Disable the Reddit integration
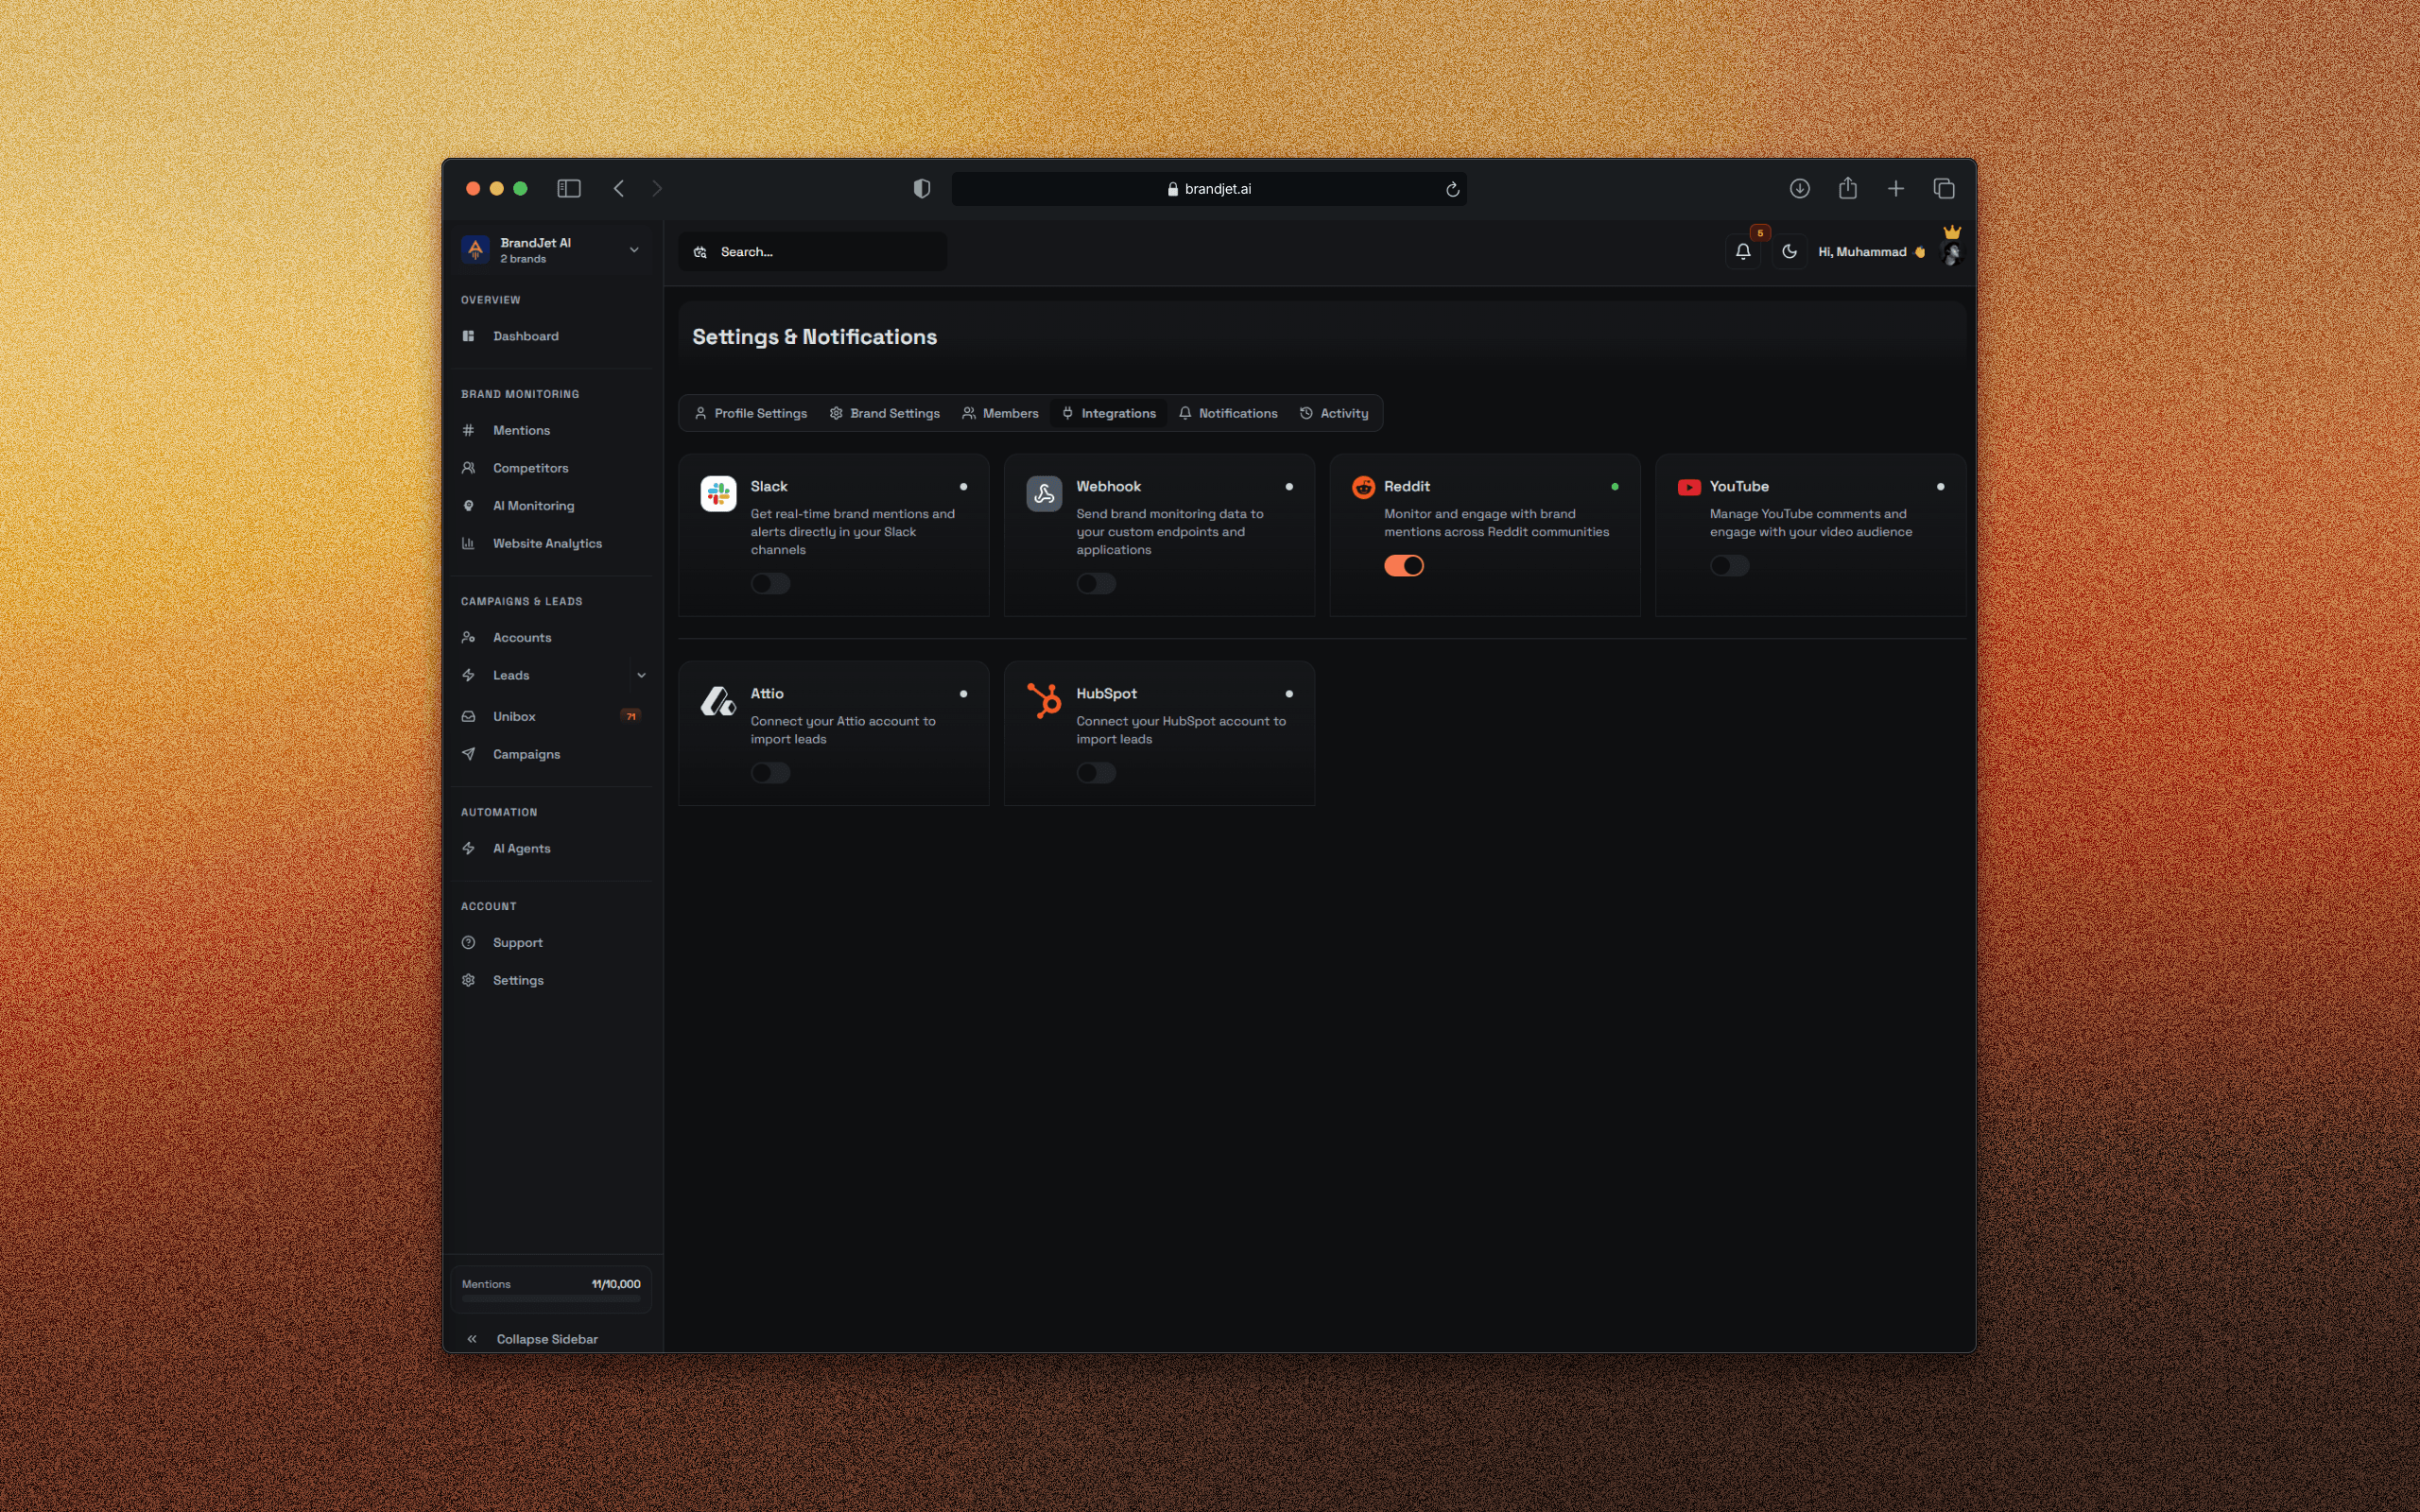This screenshot has height=1512, width=2420. coord(1404,565)
